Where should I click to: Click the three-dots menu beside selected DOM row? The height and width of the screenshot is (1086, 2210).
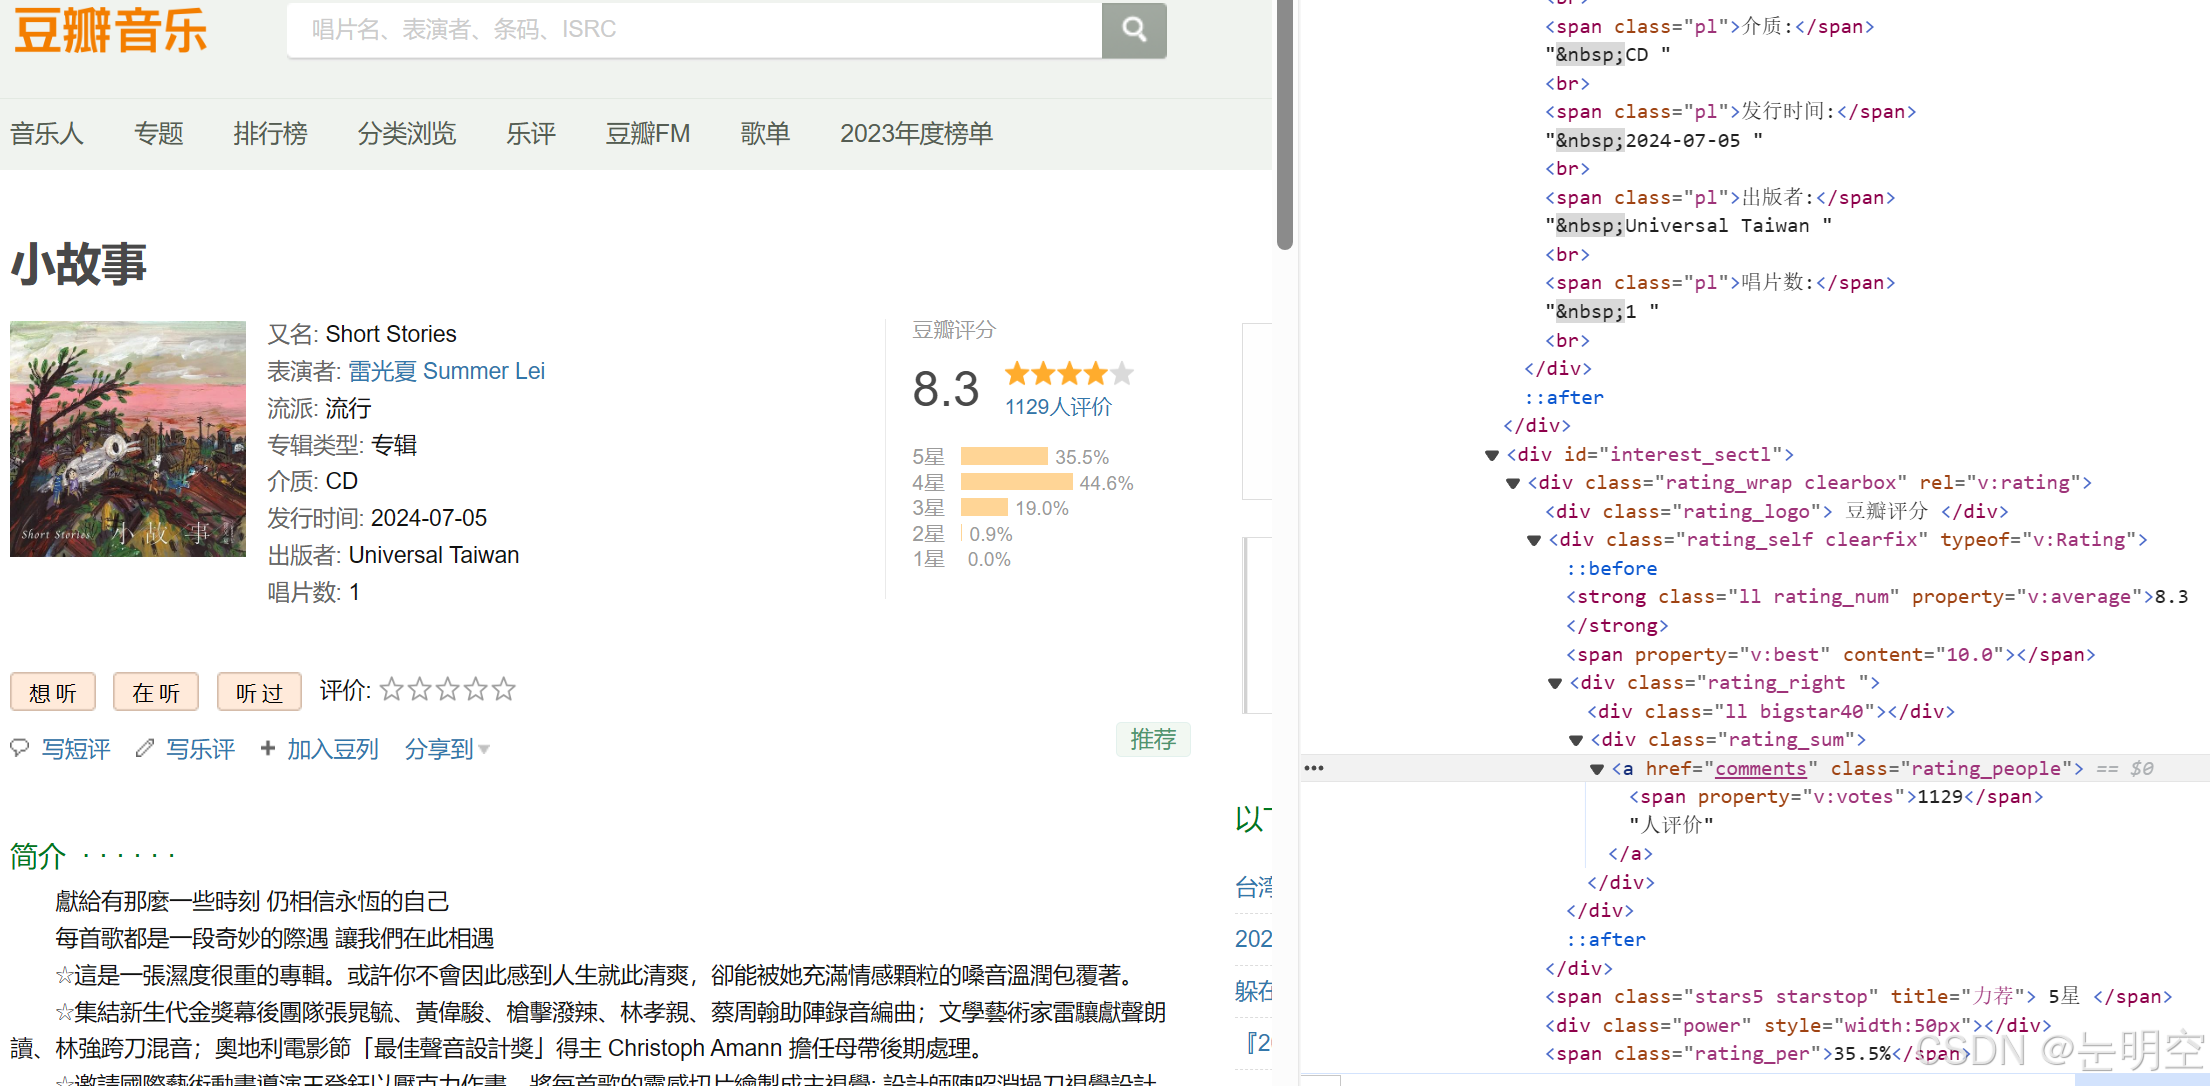(1314, 768)
